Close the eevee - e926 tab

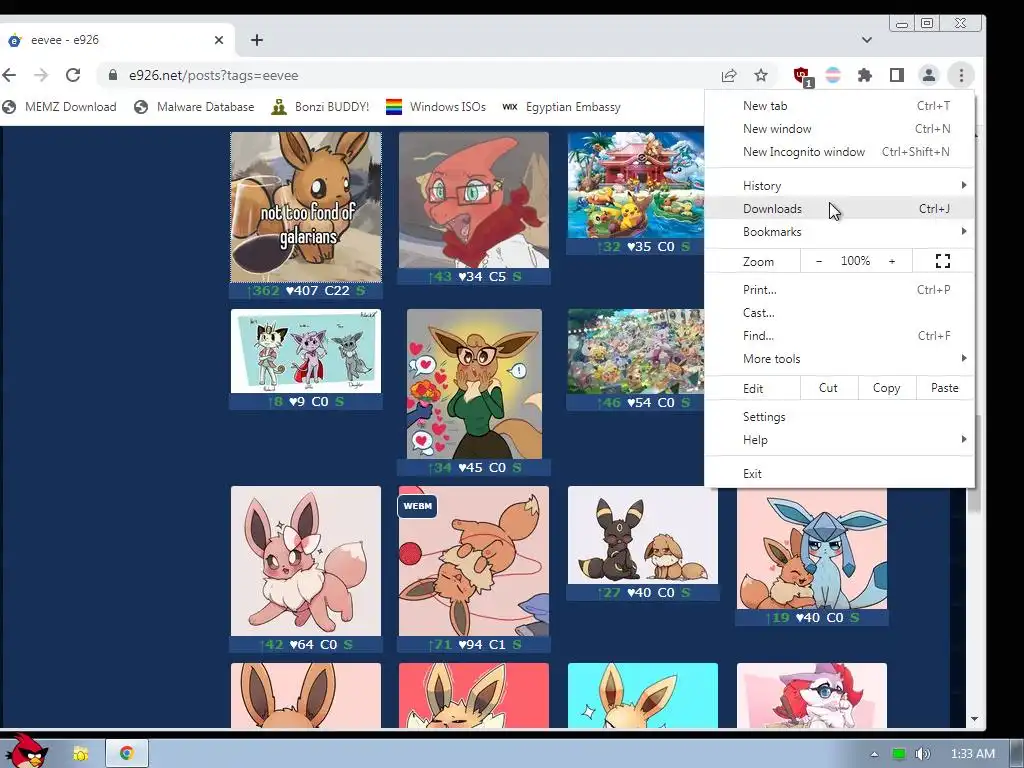click(219, 40)
